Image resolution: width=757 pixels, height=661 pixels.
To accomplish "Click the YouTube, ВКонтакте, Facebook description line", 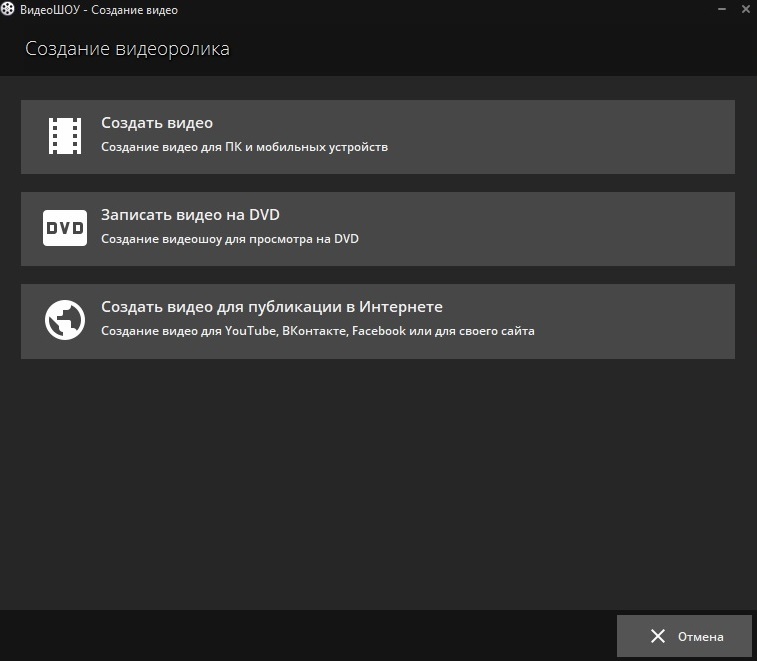I will tap(318, 331).
